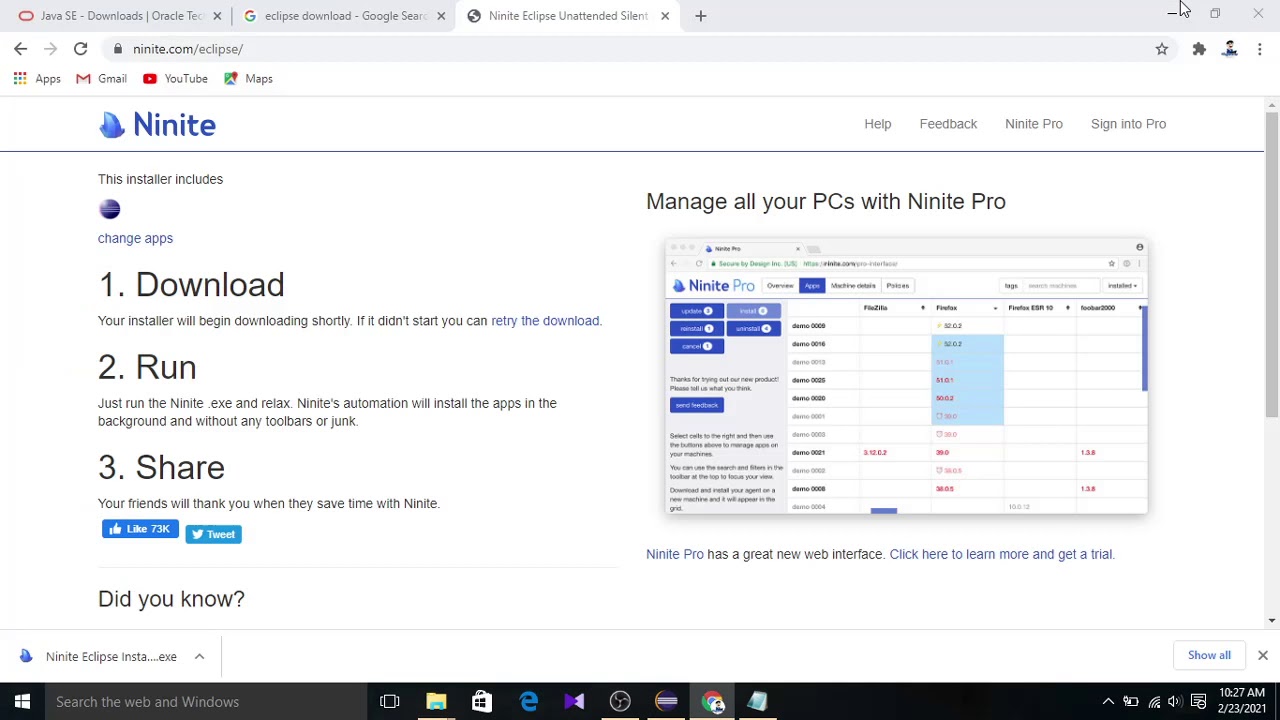Viewport: 1280px width, 720px height.
Task: Expand download options chevron for Ninite installer
Action: pos(199,657)
